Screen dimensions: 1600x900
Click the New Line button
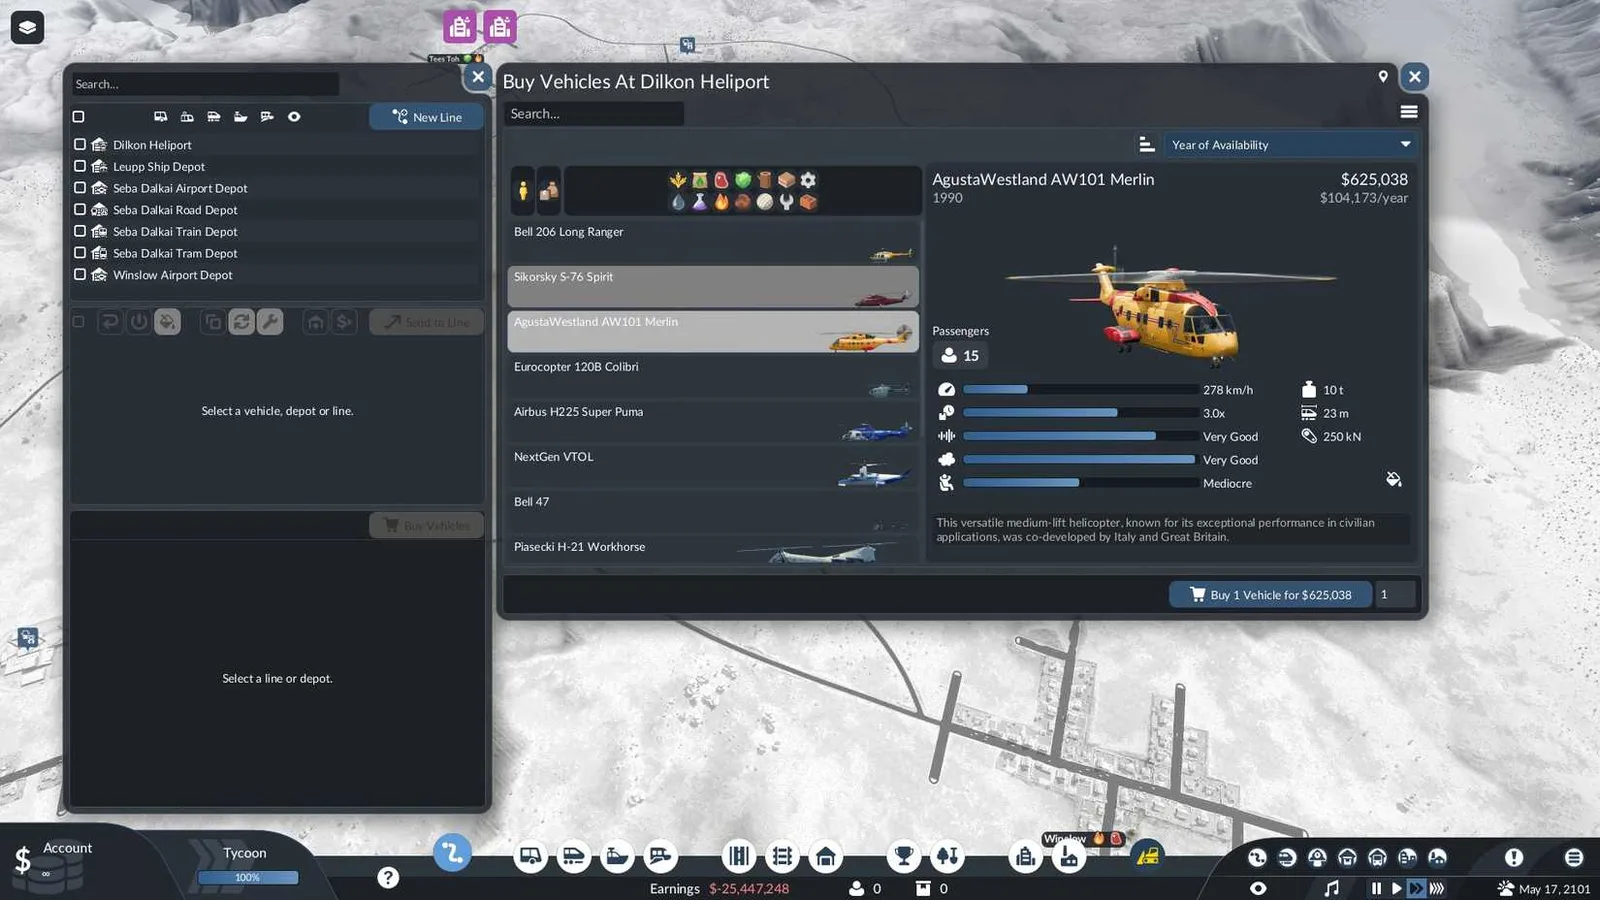point(427,117)
